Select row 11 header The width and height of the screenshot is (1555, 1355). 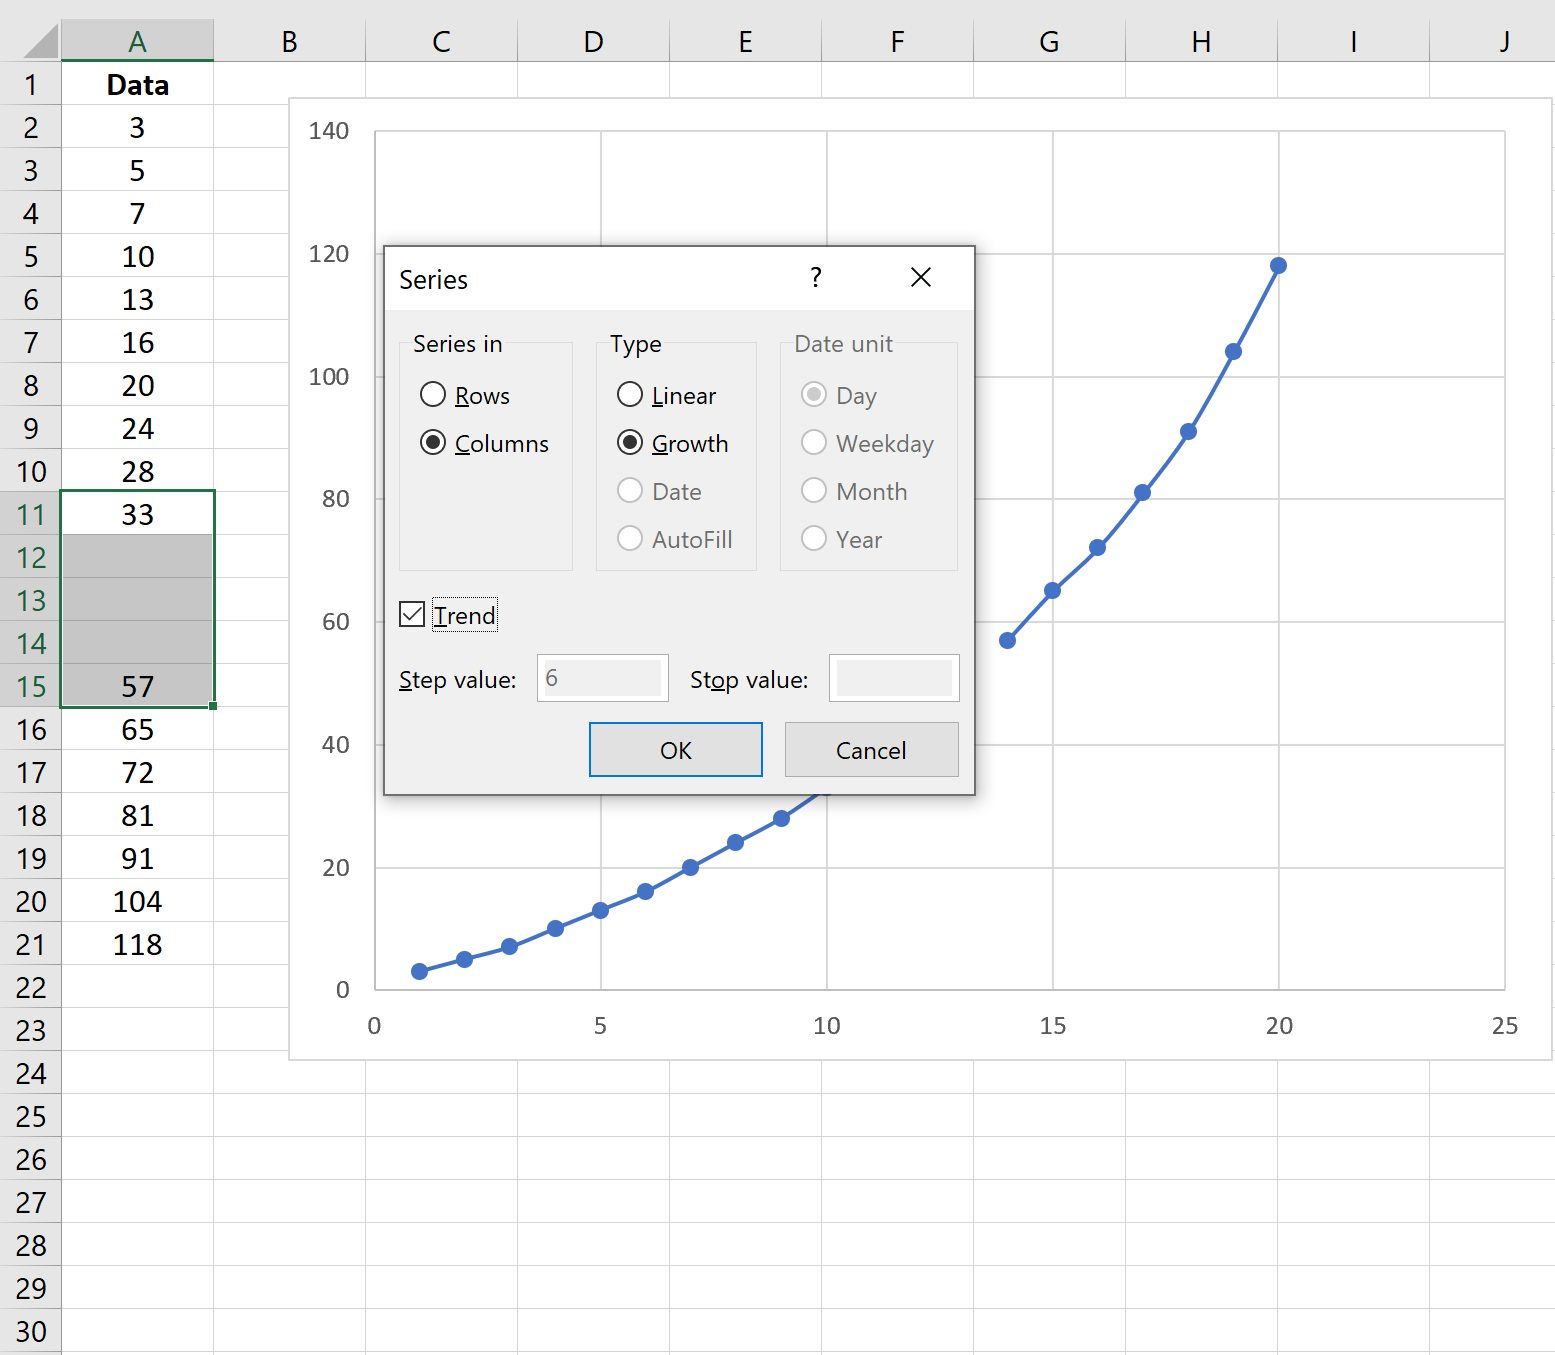click(x=31, y=514)
